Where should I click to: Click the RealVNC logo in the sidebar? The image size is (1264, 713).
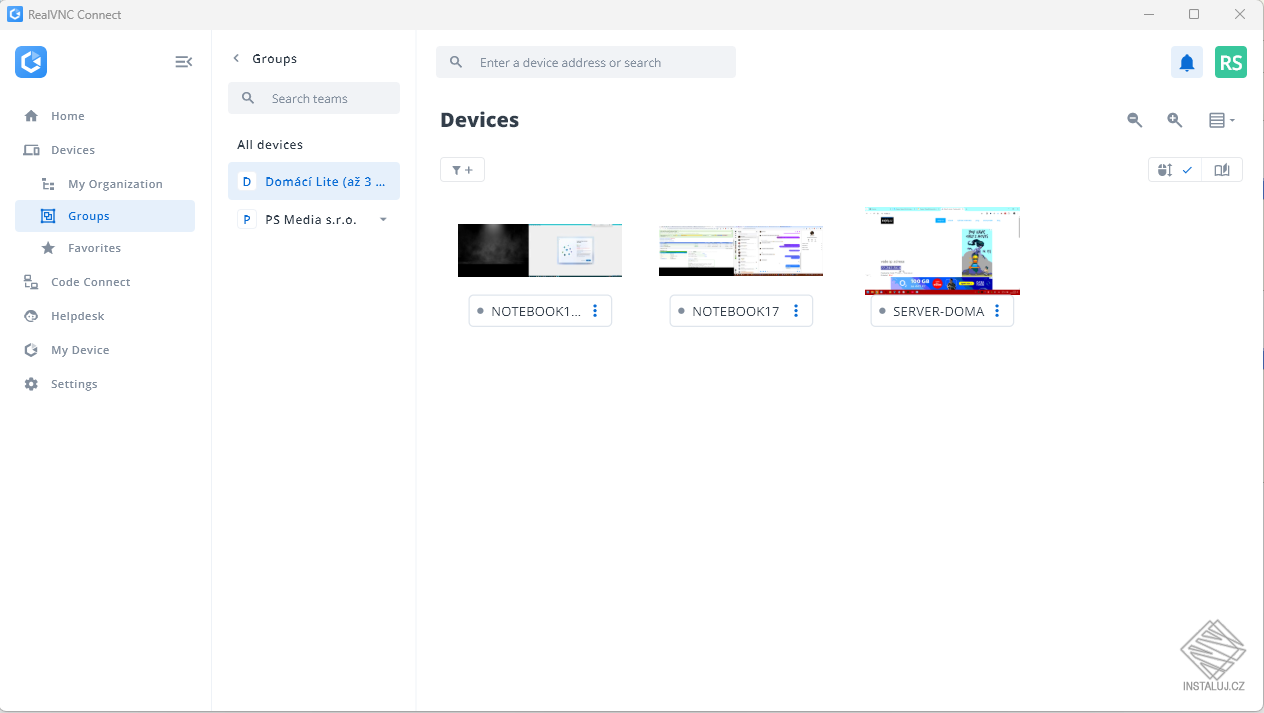[31, 62]
